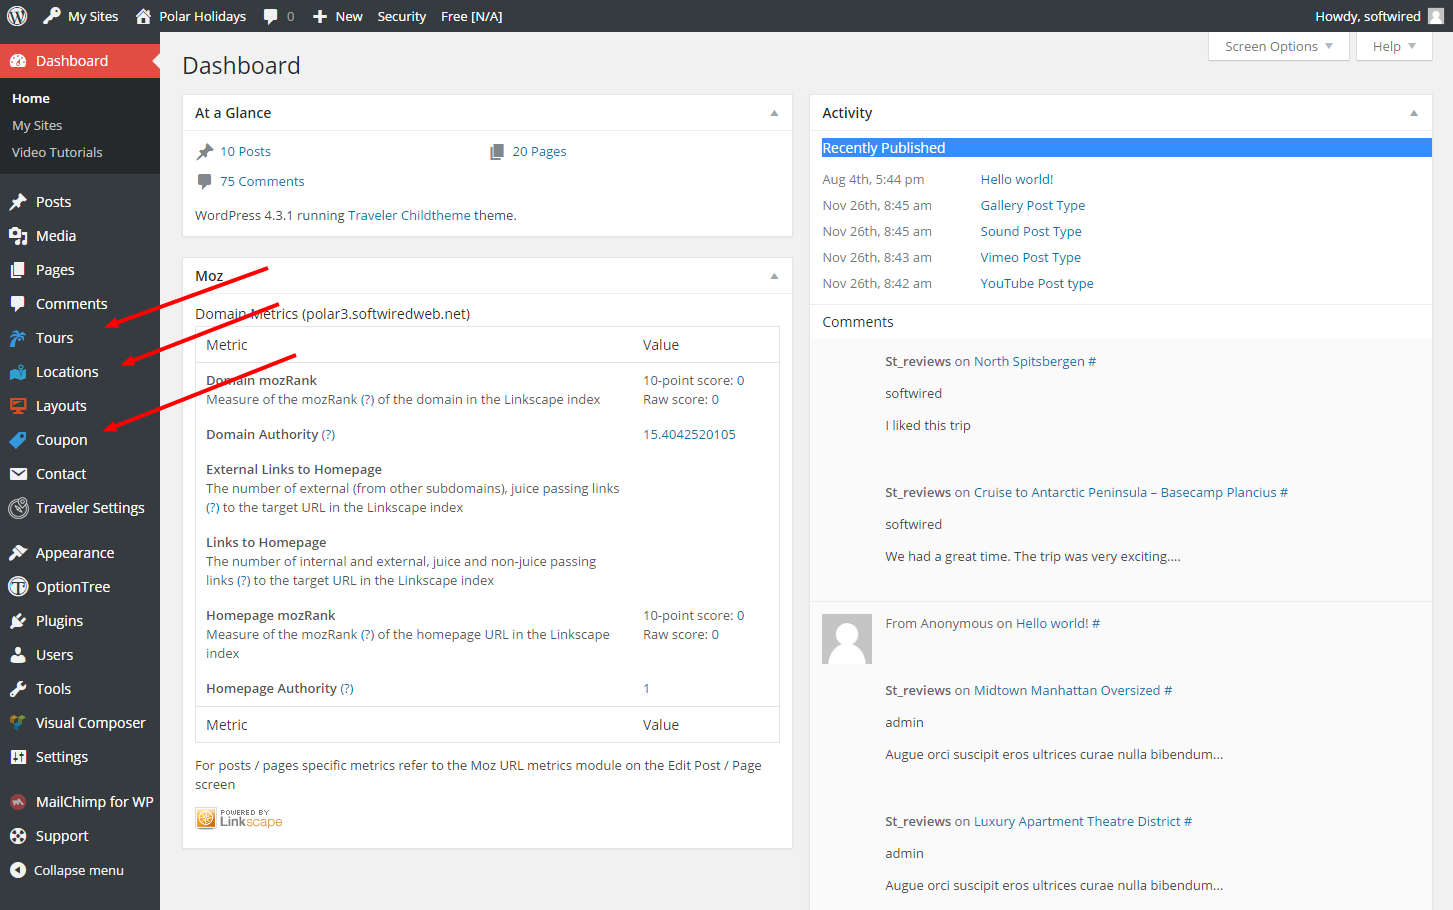Click the Appearance paintbrush icon
Image resolution: width=1453 pixels, height=910 pixels.
click(18, 553)
